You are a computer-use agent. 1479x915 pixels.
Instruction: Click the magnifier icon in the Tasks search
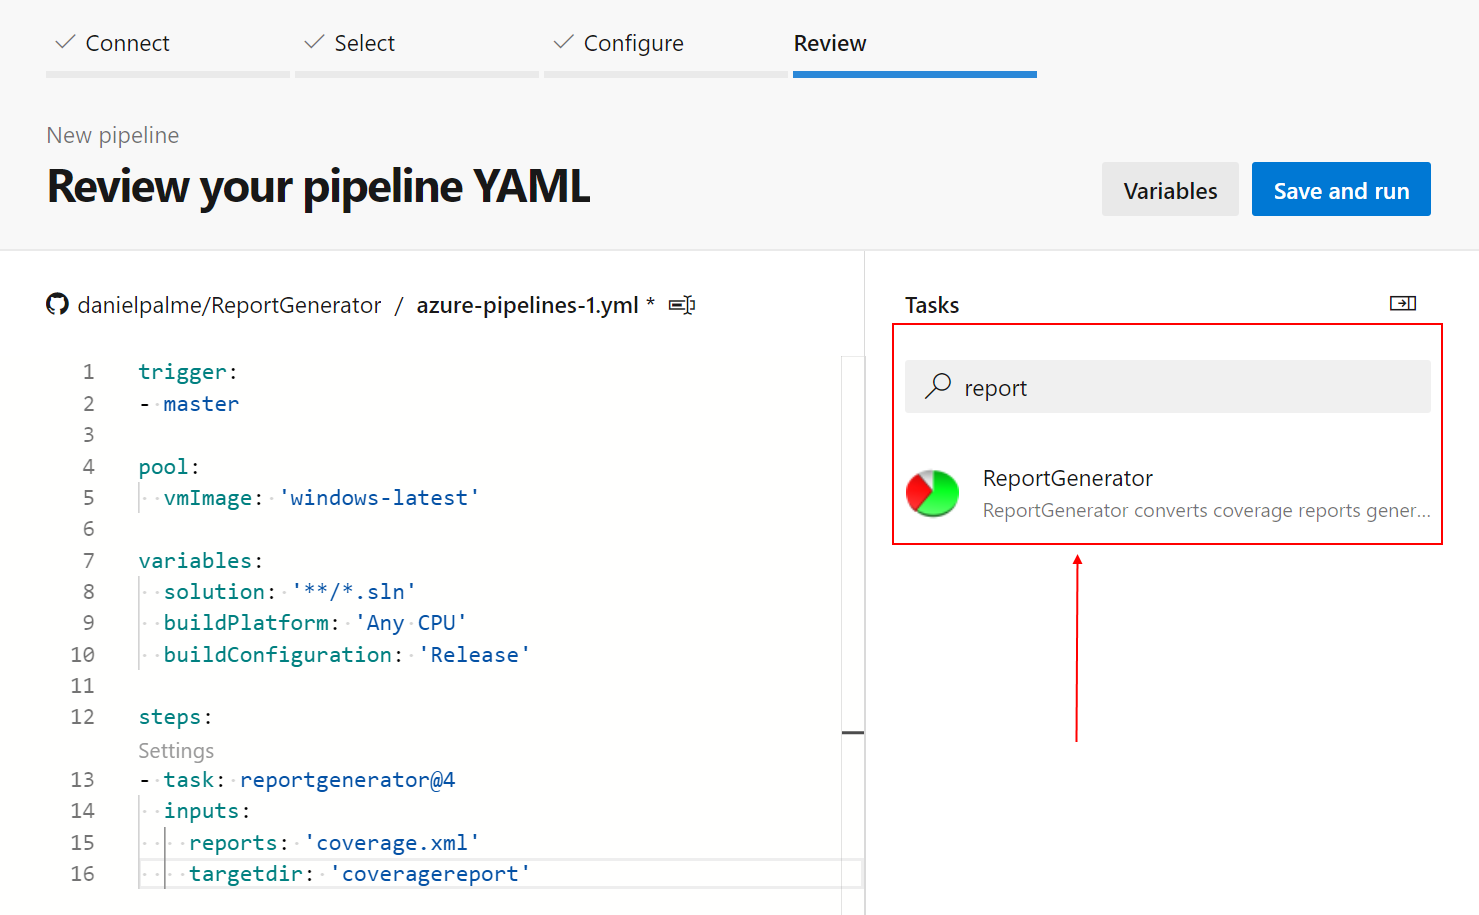point(937,387)
